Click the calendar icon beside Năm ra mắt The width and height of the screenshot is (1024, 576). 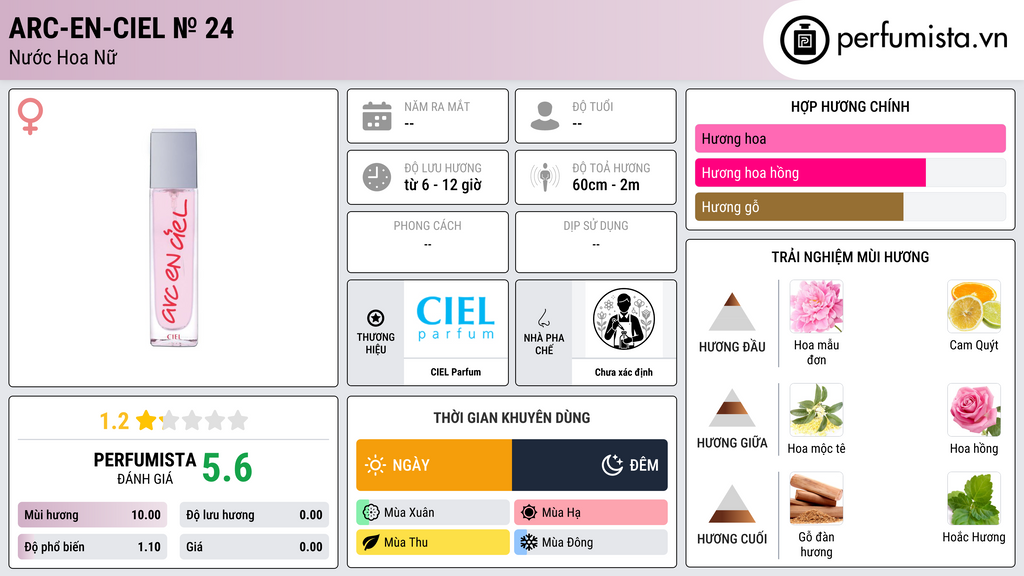tap(377, 116)
